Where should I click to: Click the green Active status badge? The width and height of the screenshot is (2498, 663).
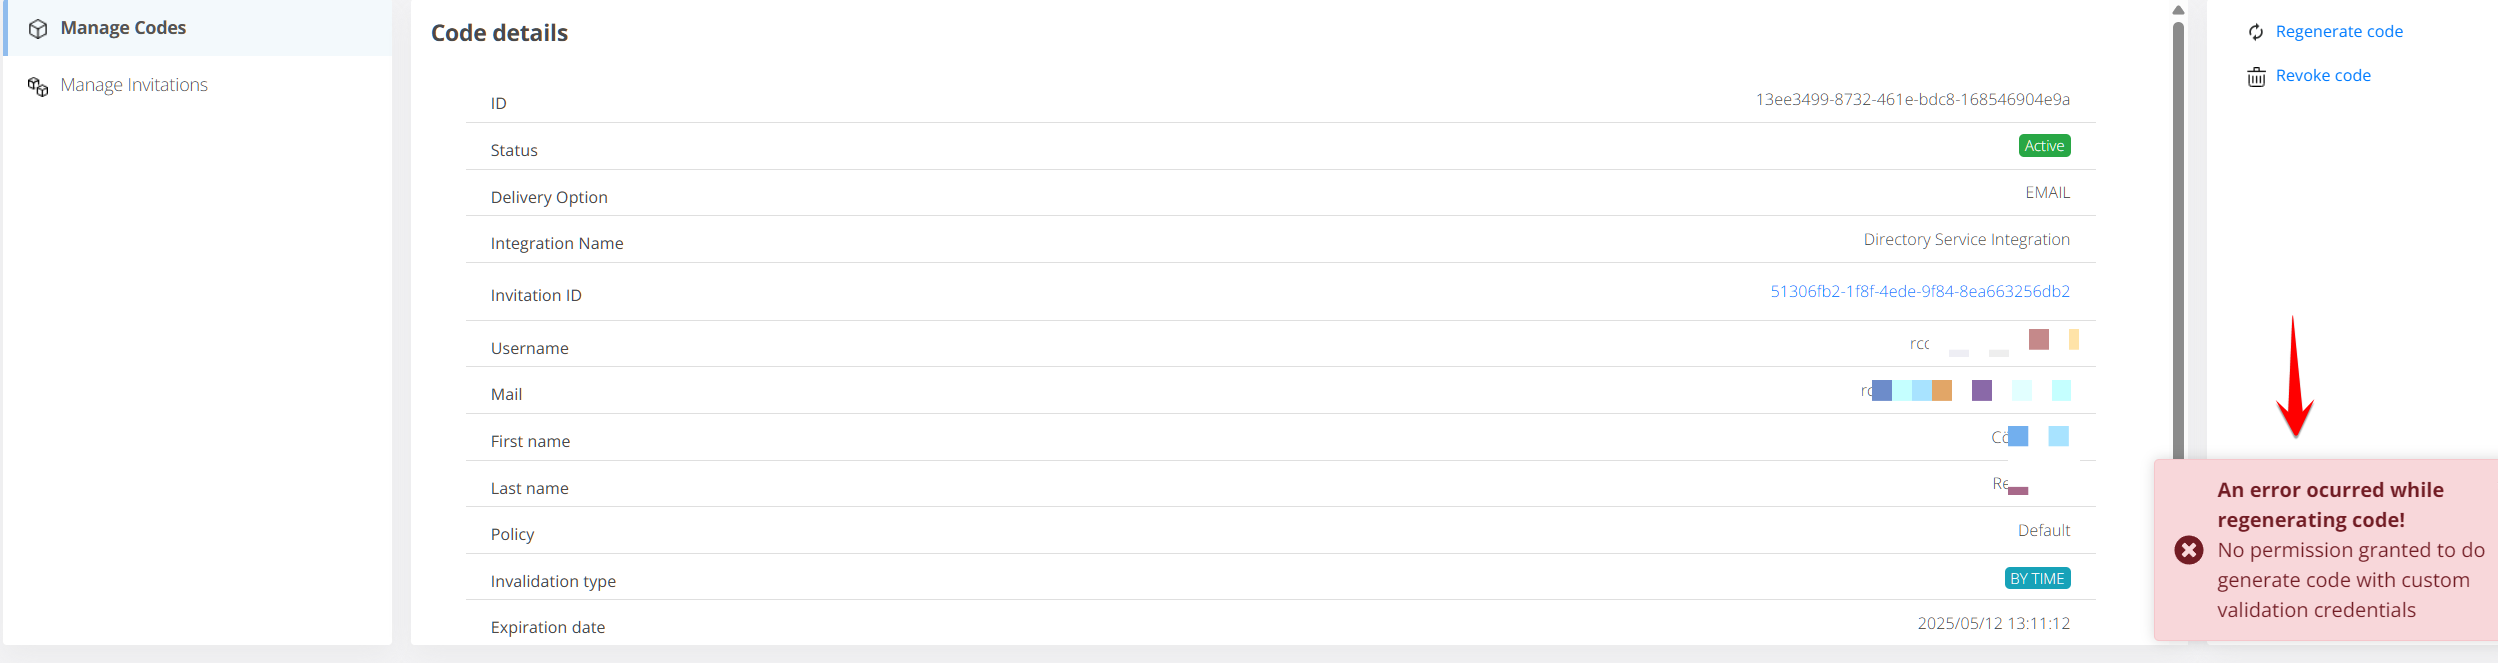tap(2044, 146)
